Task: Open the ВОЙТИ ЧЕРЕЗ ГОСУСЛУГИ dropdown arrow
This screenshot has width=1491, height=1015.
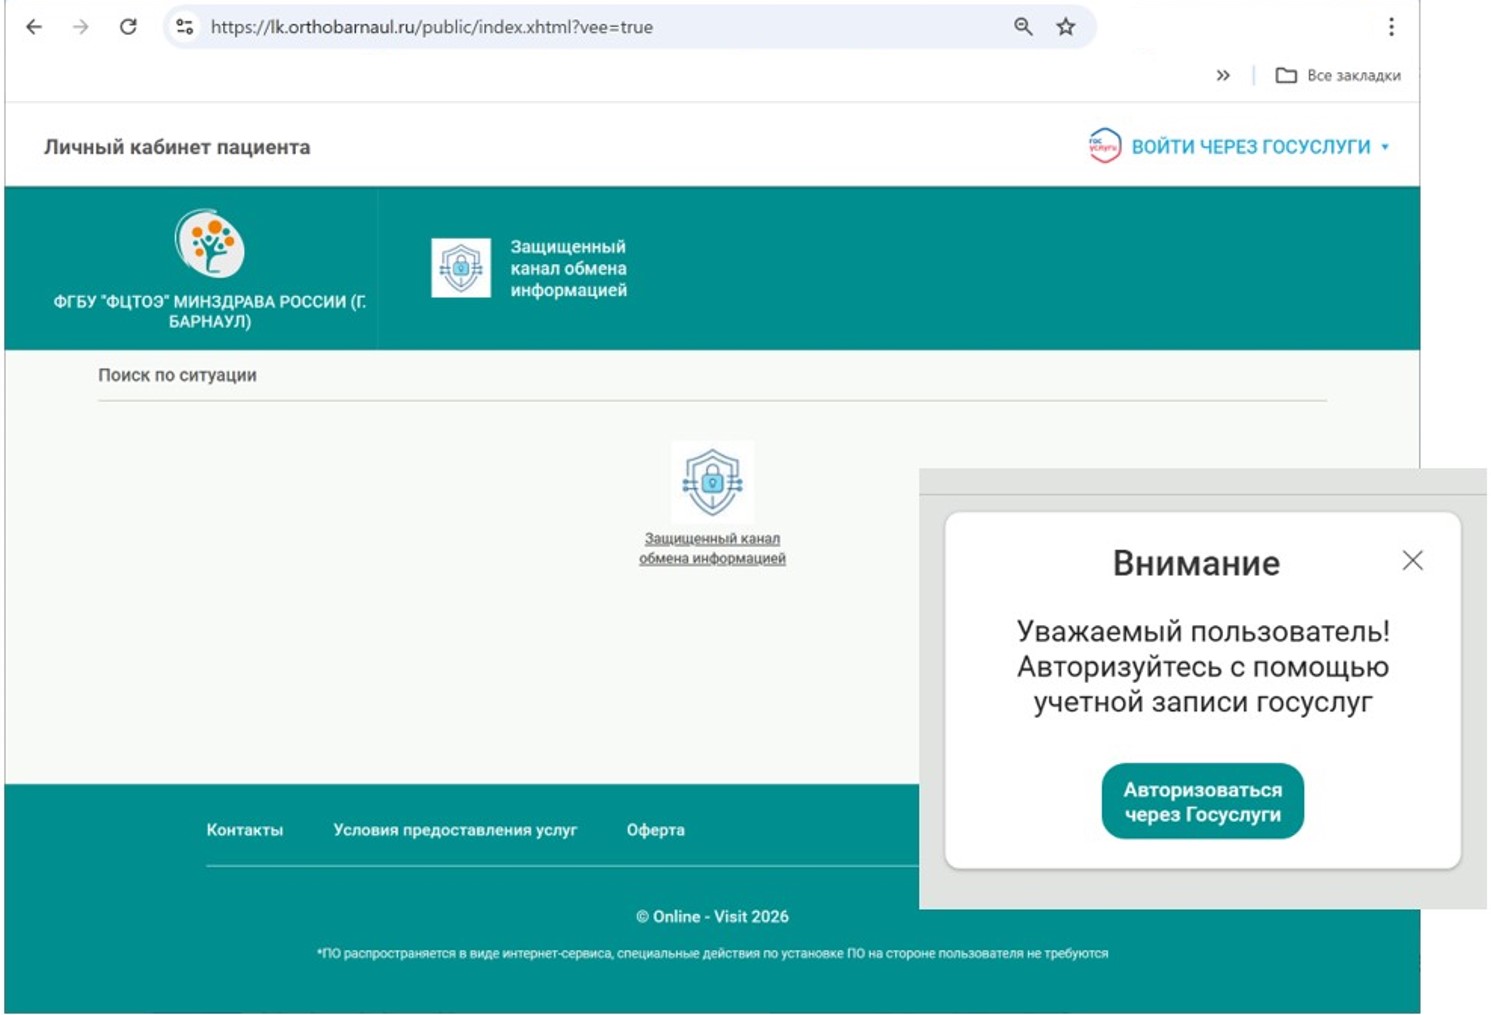Action: point(1386,146)
